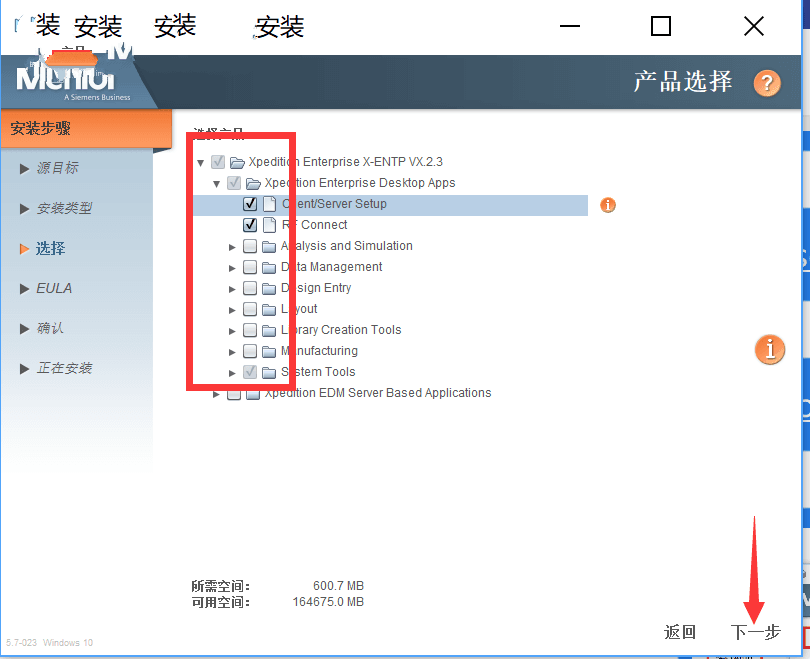Uncheck the Client/Server Setup checkbox
This screenshot has width=810, height=659.
(250, 204)
